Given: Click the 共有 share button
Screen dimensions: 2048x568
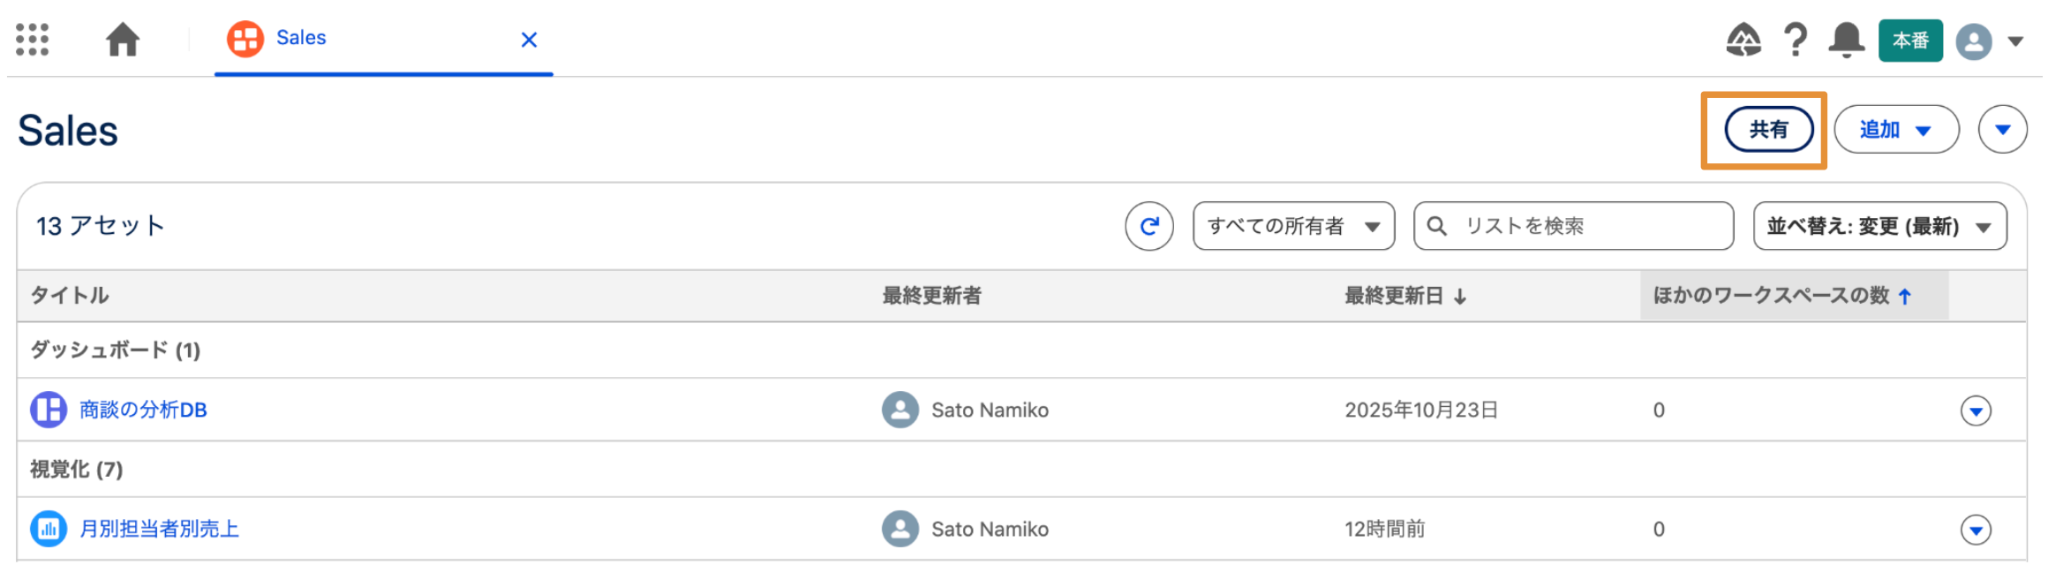Looking at the screenshot, I should point(1768,130).
